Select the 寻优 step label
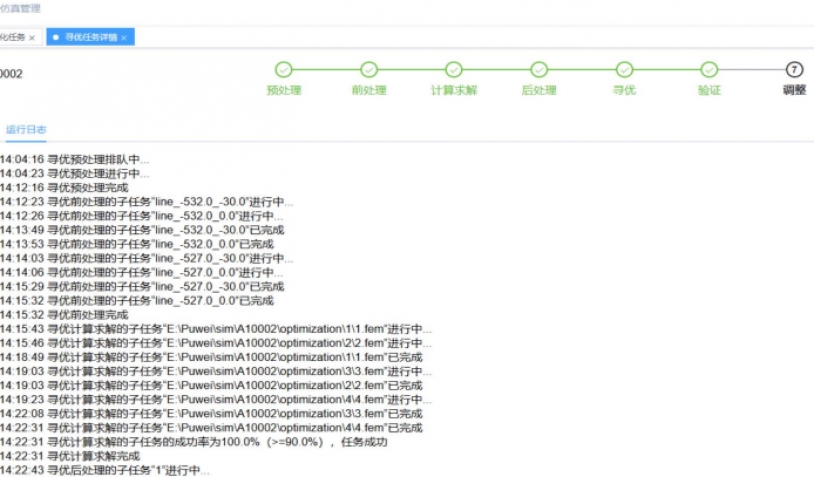Screen dimensions: 814x477 [624, 90]
